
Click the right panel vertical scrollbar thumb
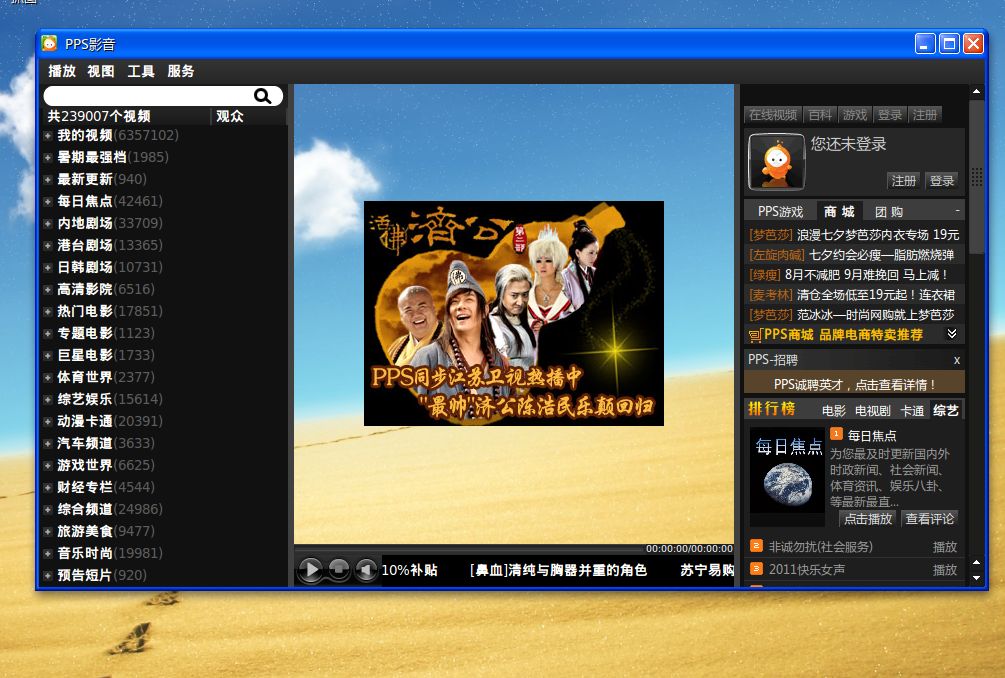[976, 178]
